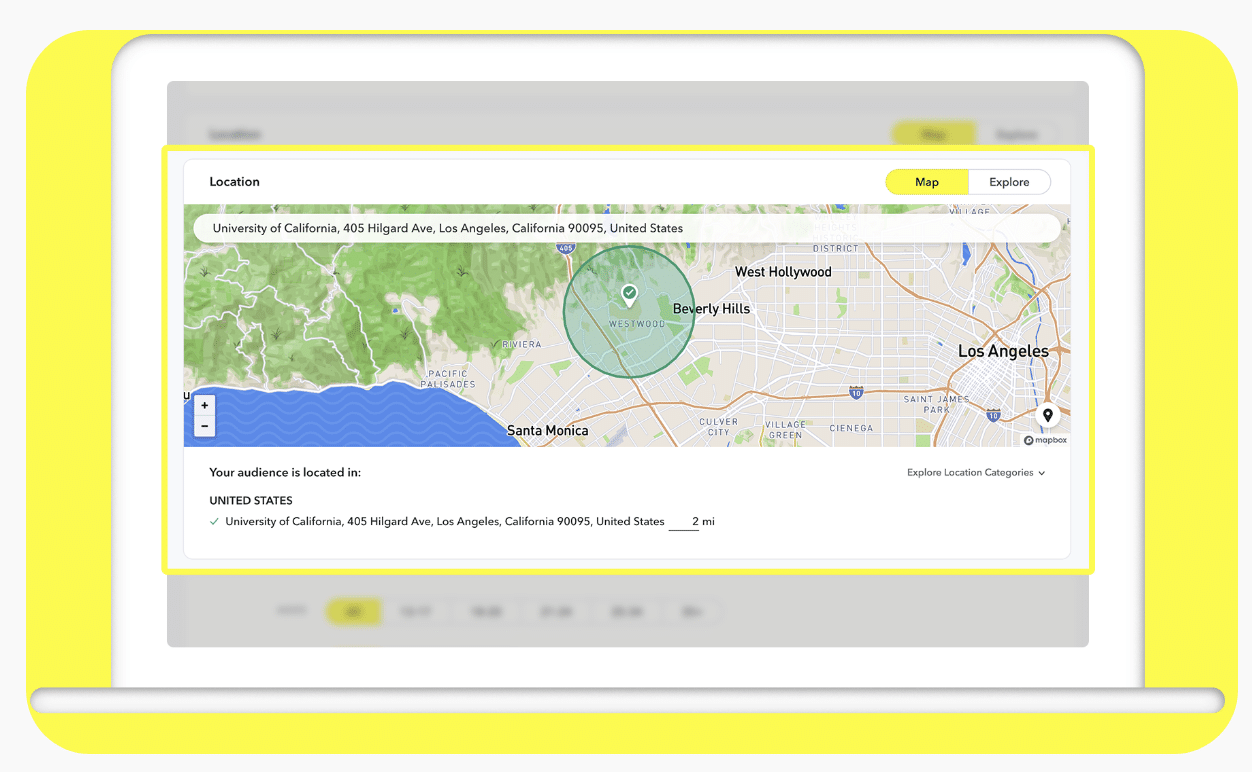Viewport: 1252px width, 772px height.
Task: Click the Saint James Park map label
Action: [x=936, y=404]
